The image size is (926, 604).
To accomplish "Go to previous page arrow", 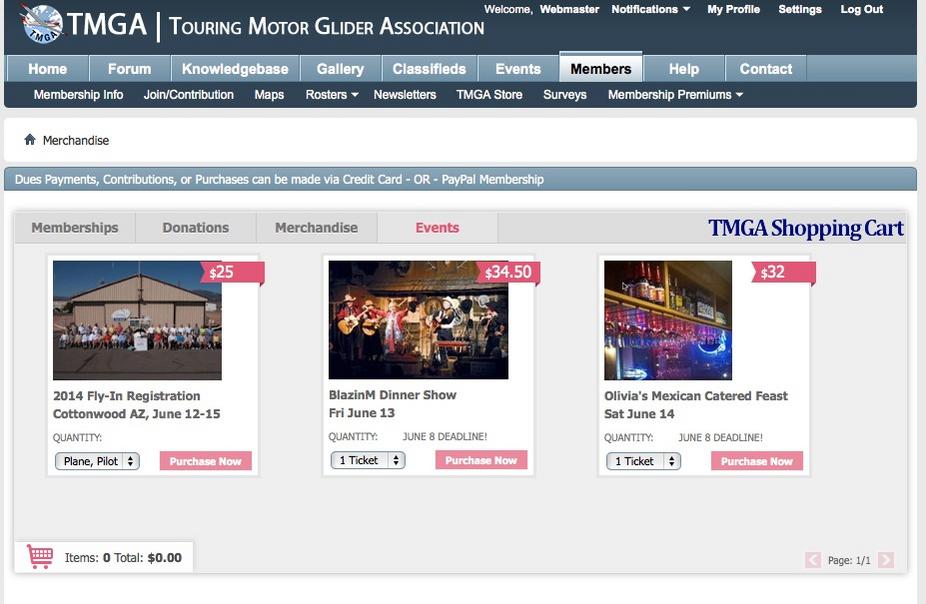I will pos(813,561).
